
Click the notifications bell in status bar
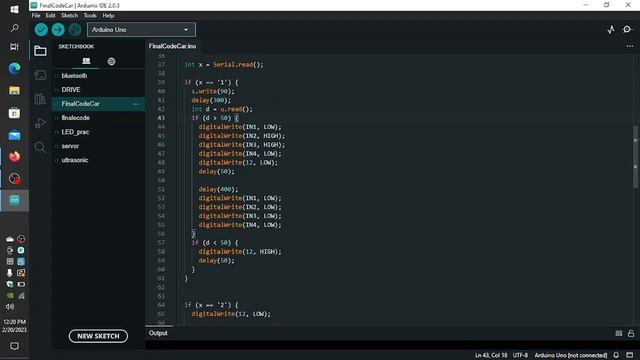[616, 355]
